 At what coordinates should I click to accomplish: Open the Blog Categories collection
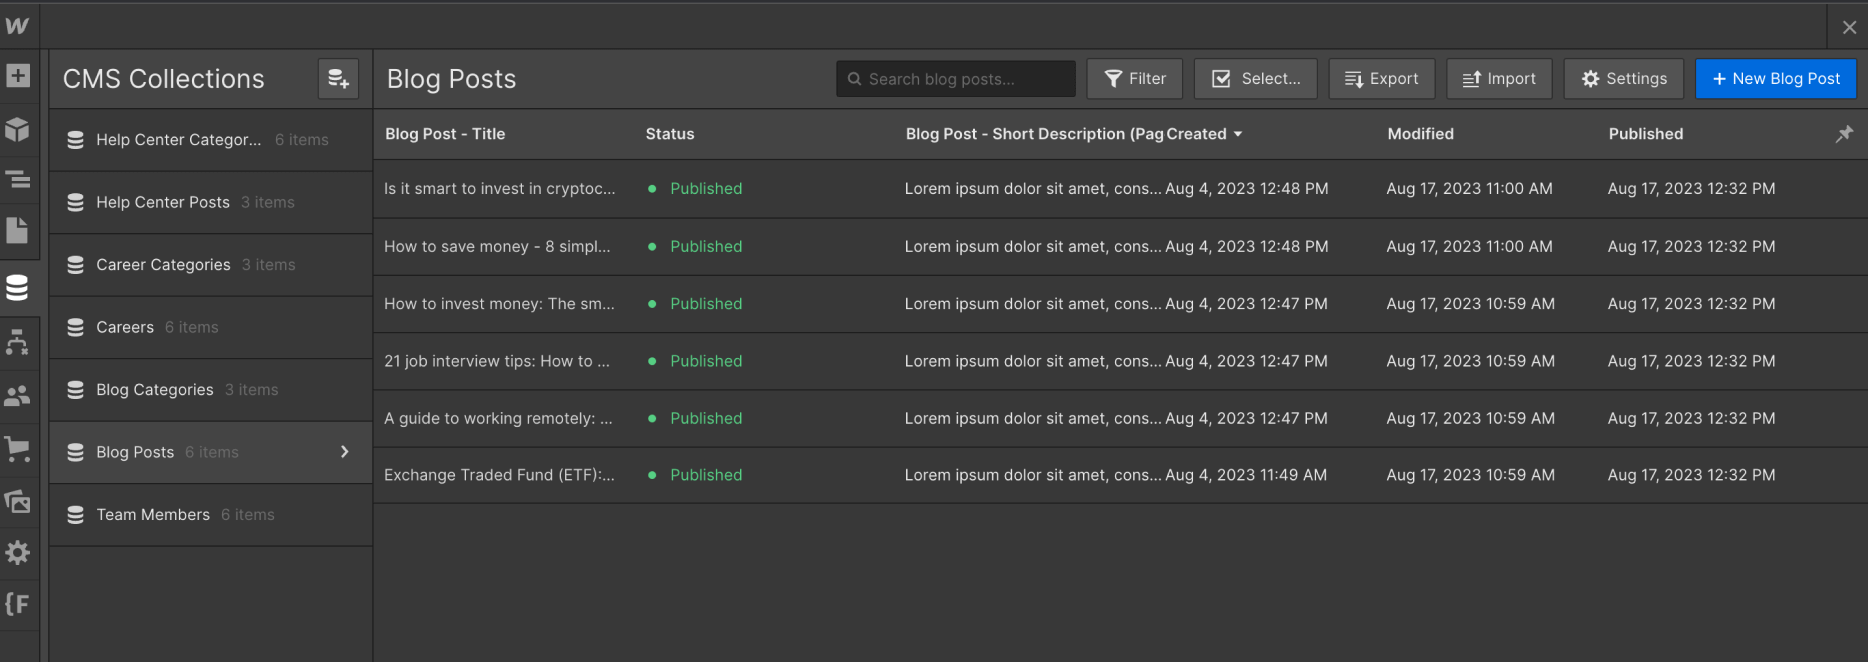tap(211, 390)
